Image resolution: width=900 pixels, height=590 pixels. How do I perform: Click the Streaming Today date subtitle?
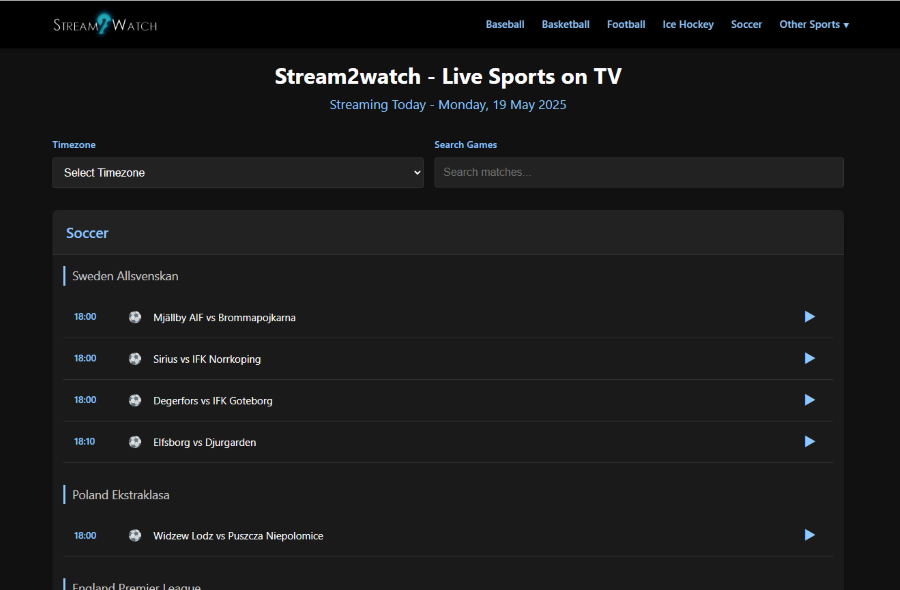(x=448, y=104)
